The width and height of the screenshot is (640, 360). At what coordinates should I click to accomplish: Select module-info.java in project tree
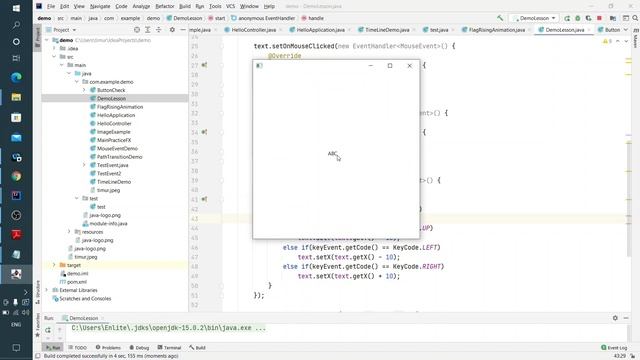click(x=109, y=223)
